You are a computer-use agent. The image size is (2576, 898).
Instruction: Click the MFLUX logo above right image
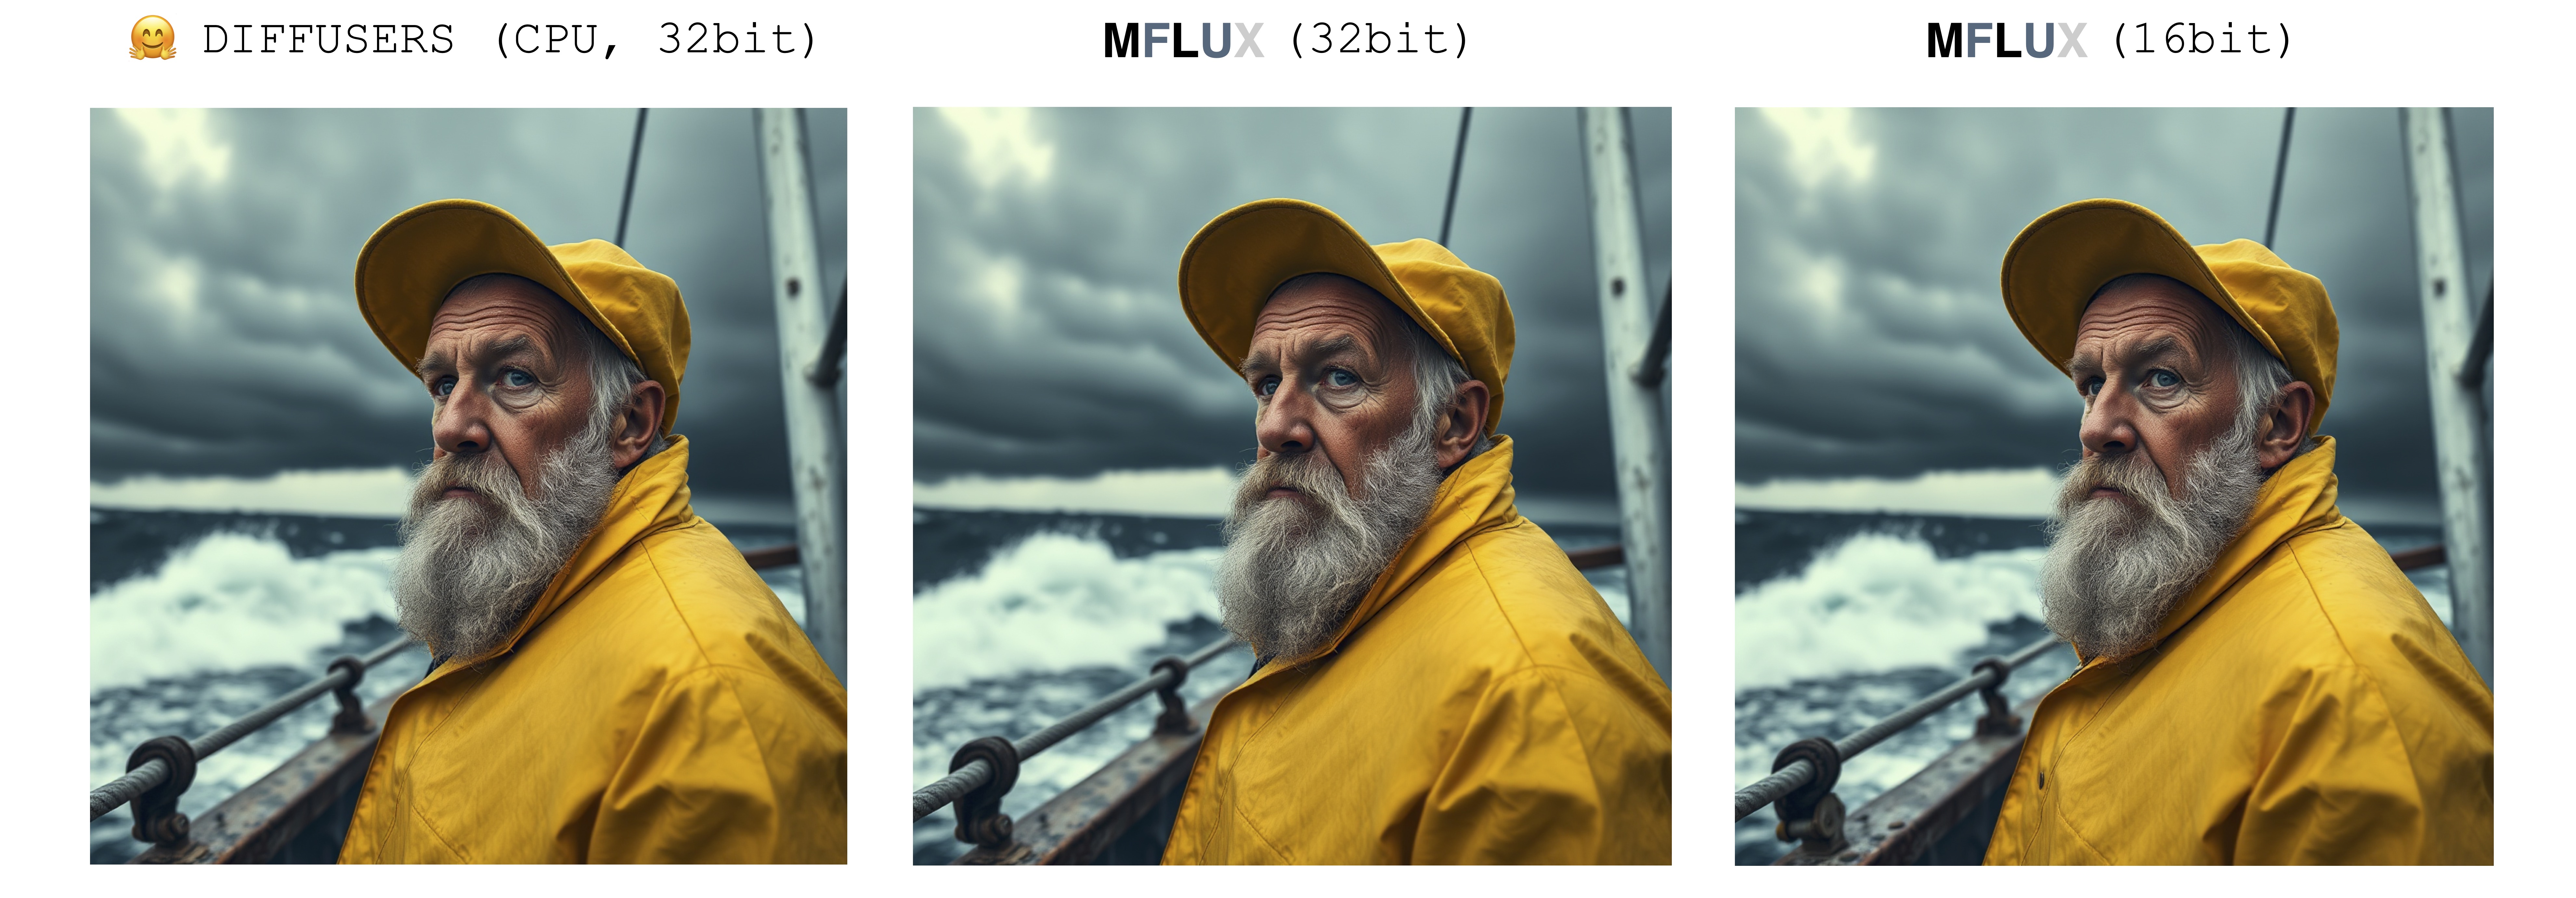tap(2006, 41)
